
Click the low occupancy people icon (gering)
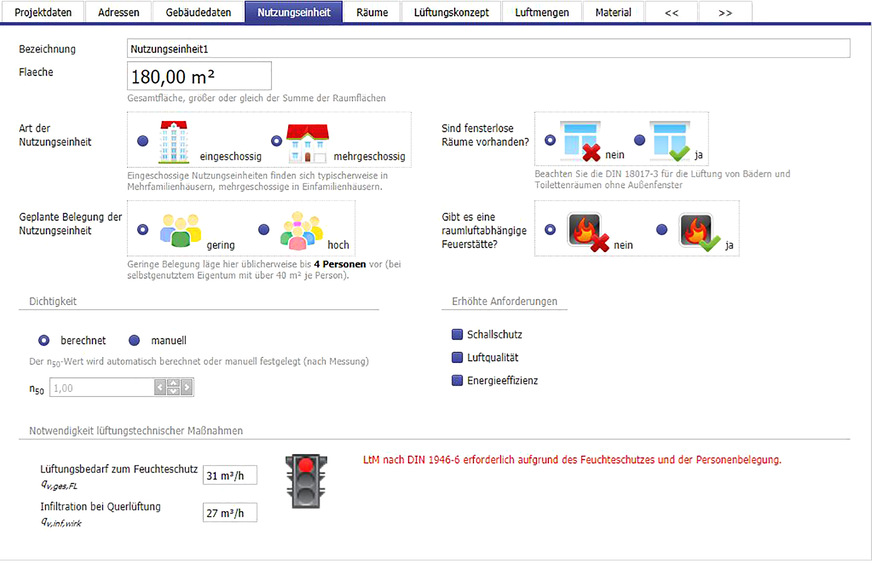(181, 229)
